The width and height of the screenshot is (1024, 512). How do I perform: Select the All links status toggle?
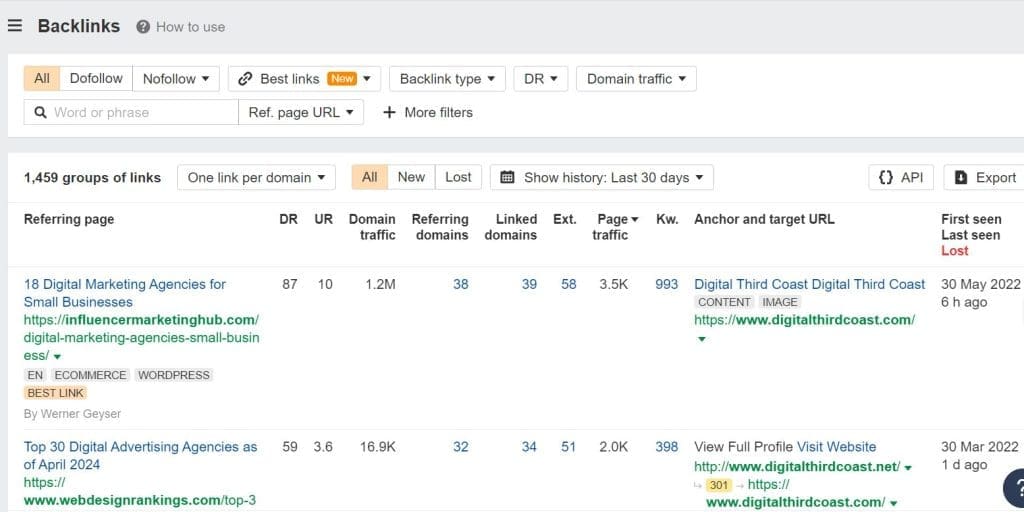[370, 177]
